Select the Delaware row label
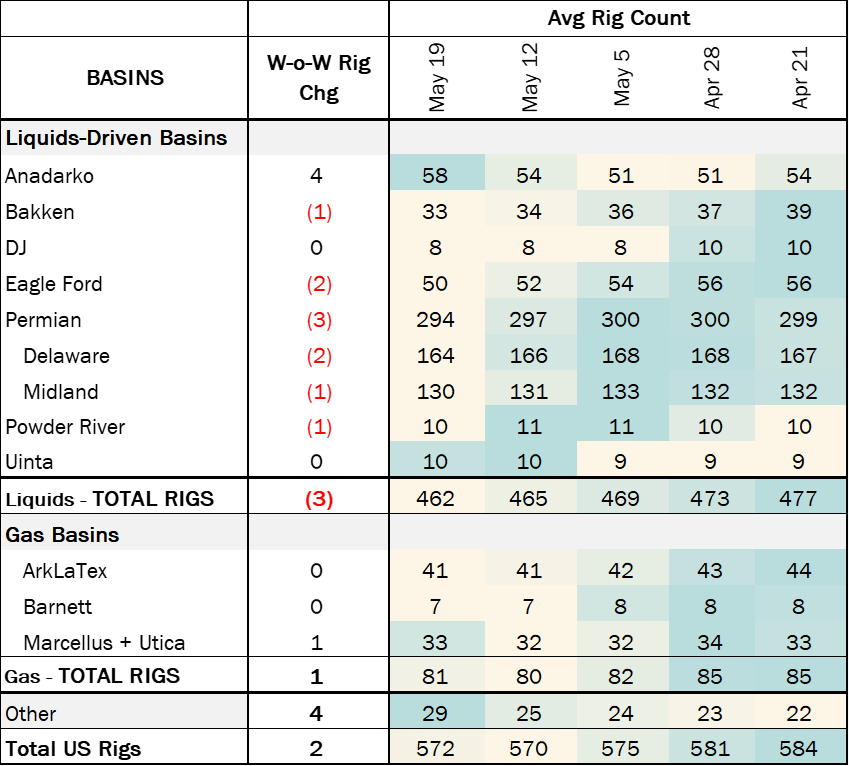 pos(67,356)
